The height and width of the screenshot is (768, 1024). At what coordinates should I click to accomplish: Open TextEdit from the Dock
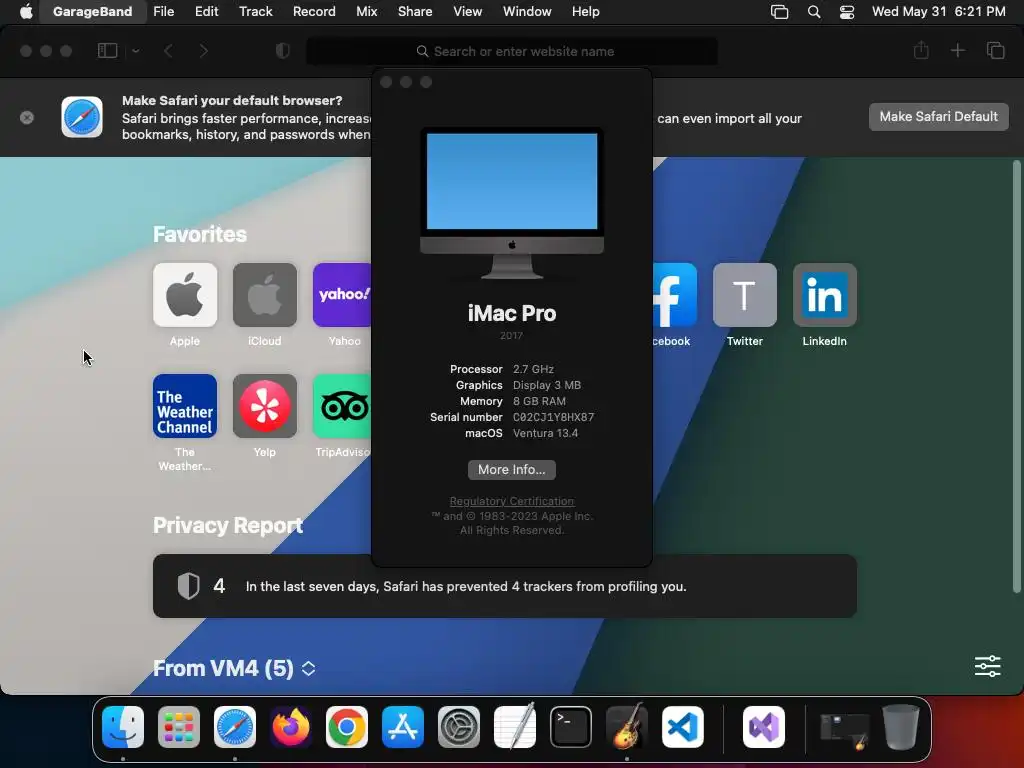click(515, 726)
